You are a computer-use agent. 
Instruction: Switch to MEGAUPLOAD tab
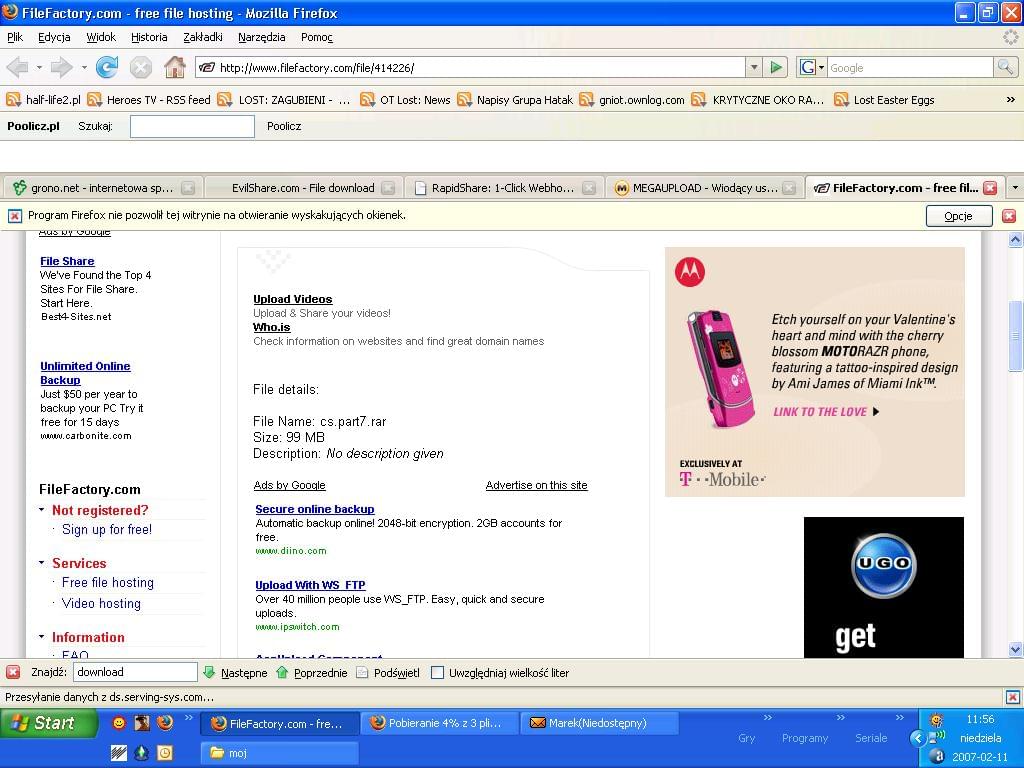(x=704, y=188)
